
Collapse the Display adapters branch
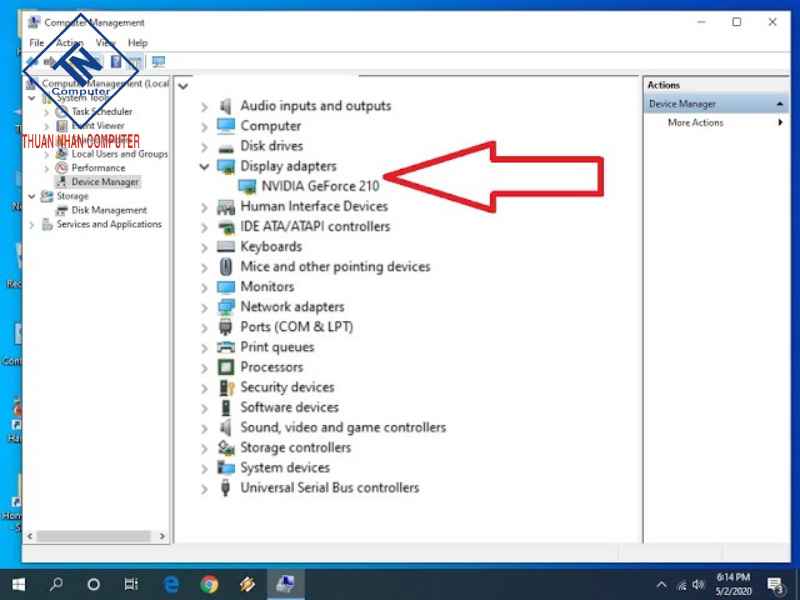[x=205, y=166]
